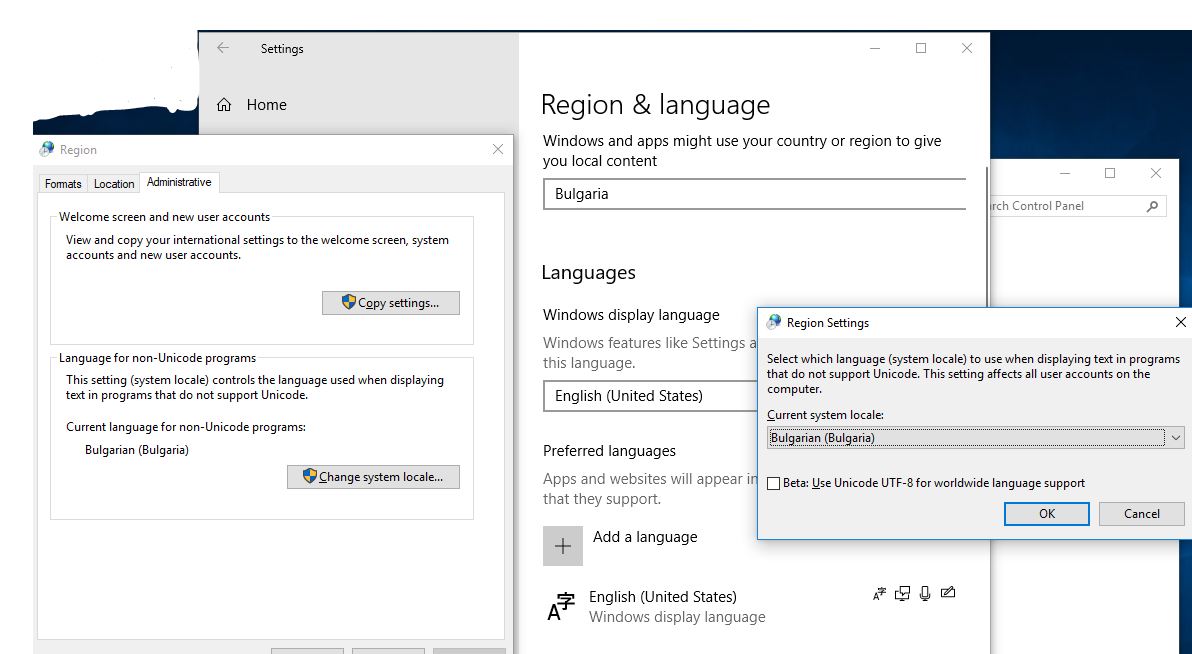Viewport: 1192px width, 654px height.
Task: Confirm Region Settings with OK
Action: click(x=1046, y=514)
